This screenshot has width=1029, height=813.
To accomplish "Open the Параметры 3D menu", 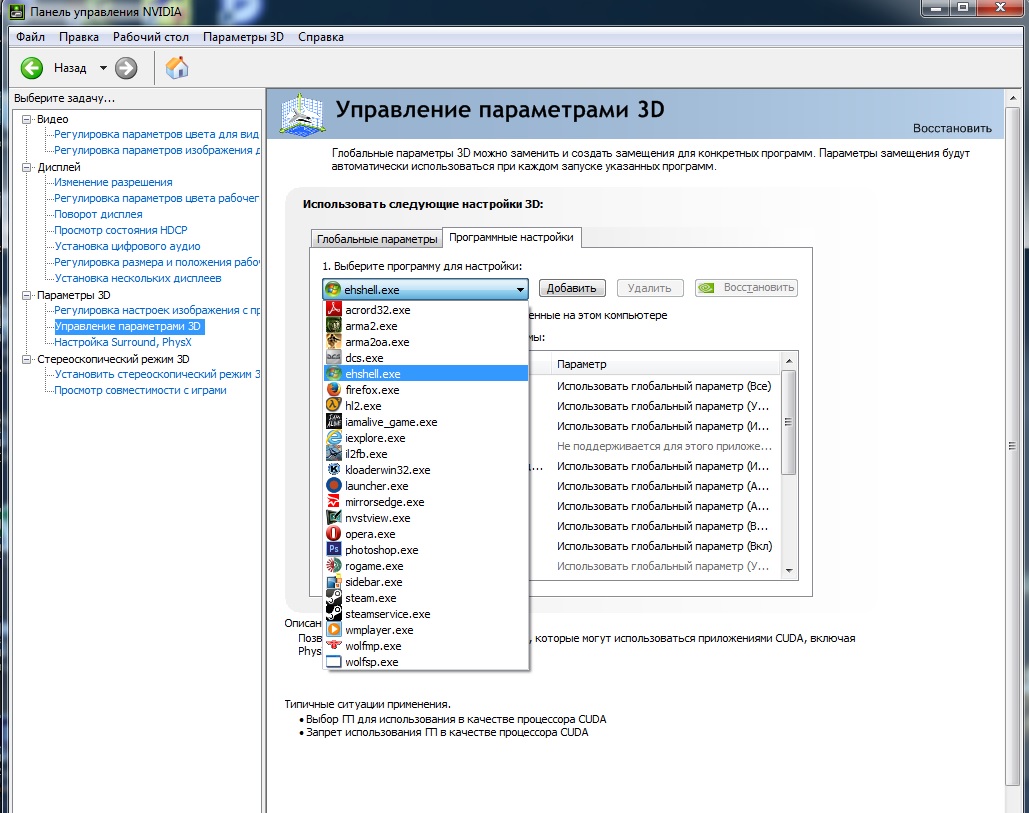I will pos(243,37).
